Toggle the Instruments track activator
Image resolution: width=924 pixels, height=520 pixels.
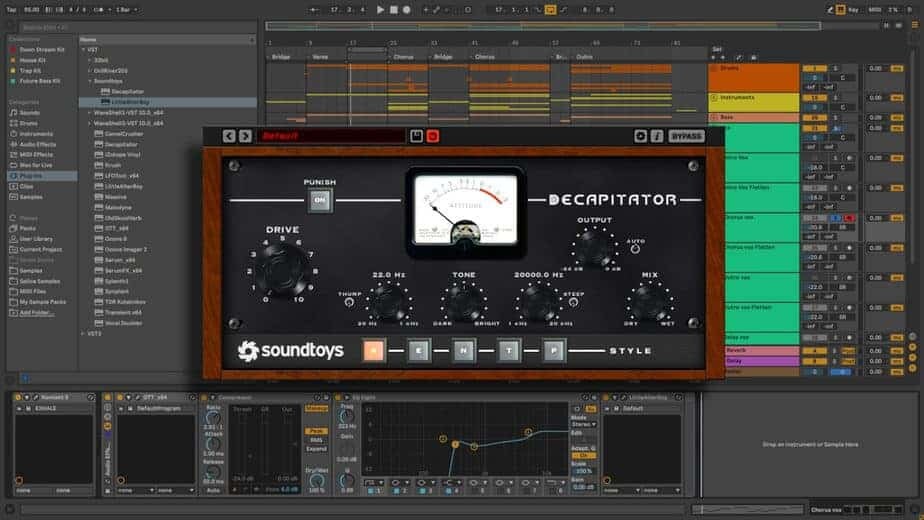coord(814,98)
